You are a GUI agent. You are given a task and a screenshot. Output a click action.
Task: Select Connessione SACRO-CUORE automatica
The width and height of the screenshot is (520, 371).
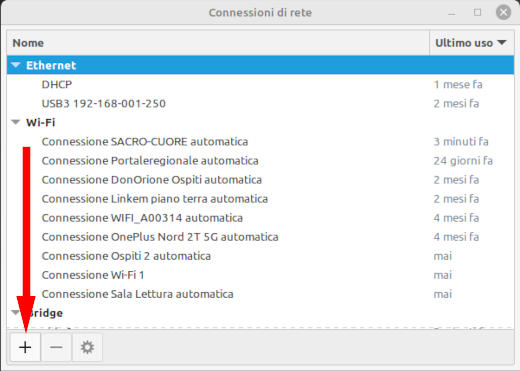pyautogui.click(x=260, y=142)
